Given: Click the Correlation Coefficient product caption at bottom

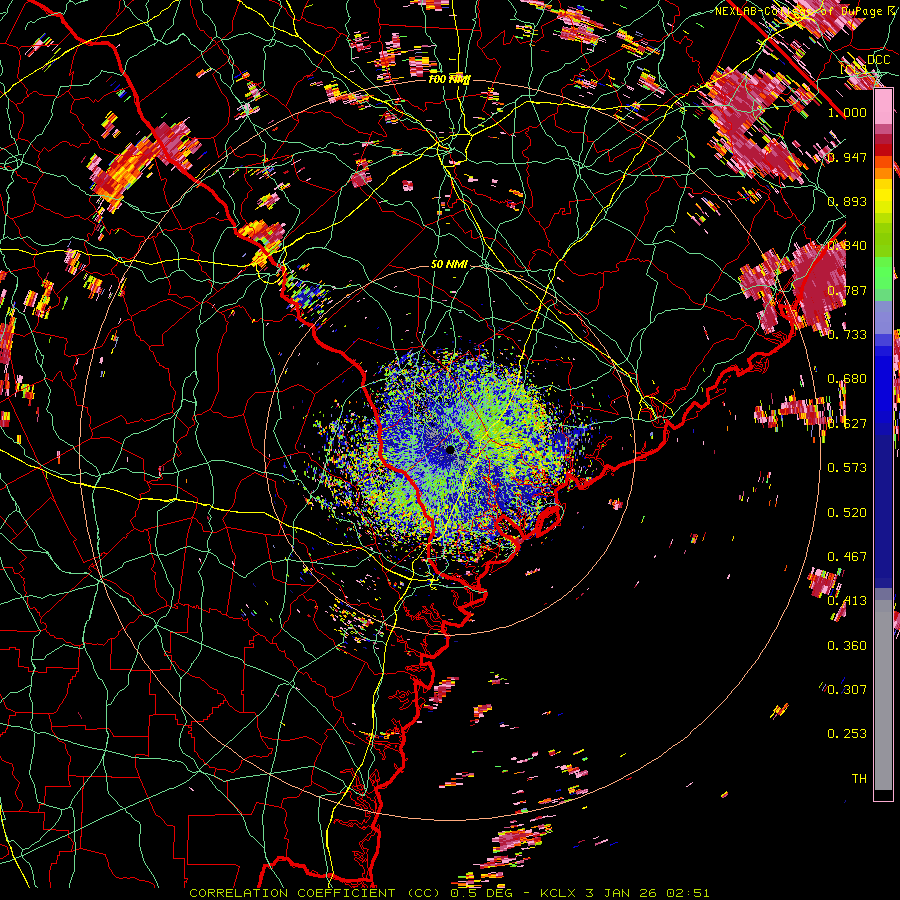Looking at the screenshot, I should 449,893.
